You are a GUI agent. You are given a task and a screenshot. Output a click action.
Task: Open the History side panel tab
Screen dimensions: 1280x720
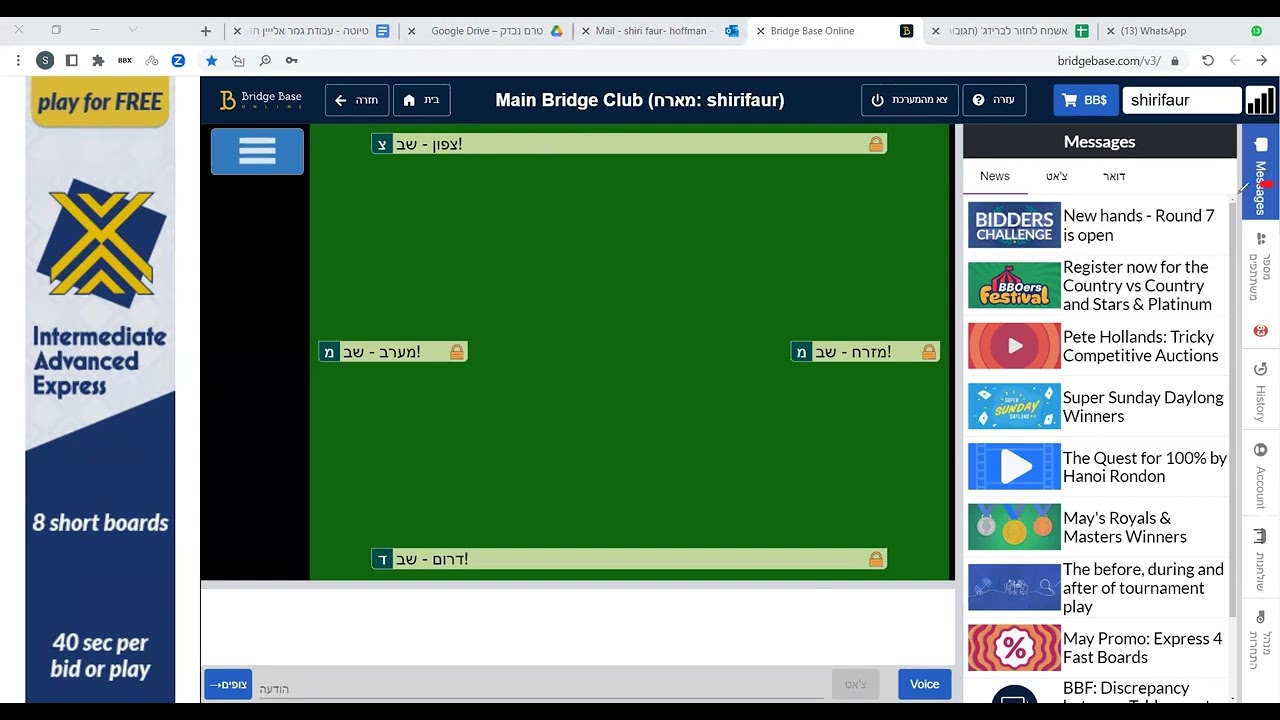pyautogui.click(x=1260, y=391)
